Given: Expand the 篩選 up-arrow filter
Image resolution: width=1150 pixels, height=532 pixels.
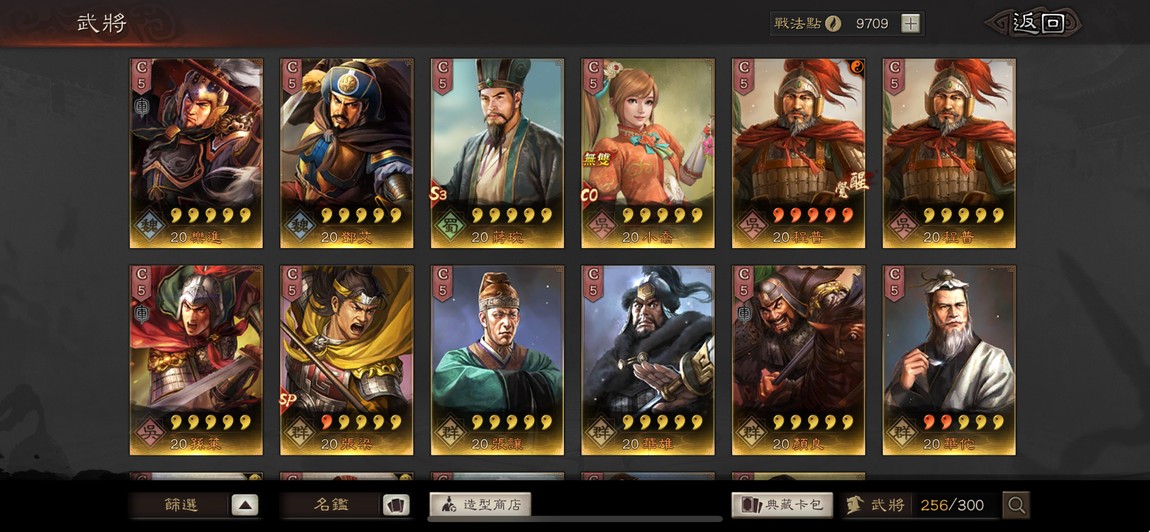Looking at the screenshot, I should [245, 505].
